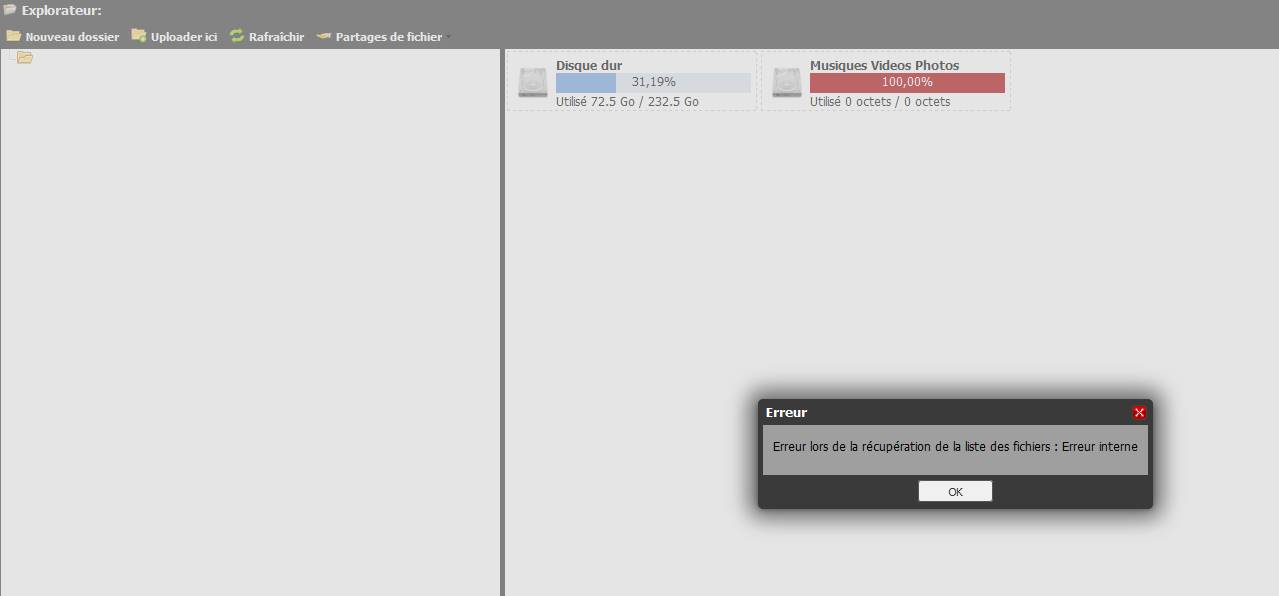Image resolution: width=1279 pixels, height=596 pixels.
Task: Click the error message about récupération des fichiers
Action: (955, 447)
